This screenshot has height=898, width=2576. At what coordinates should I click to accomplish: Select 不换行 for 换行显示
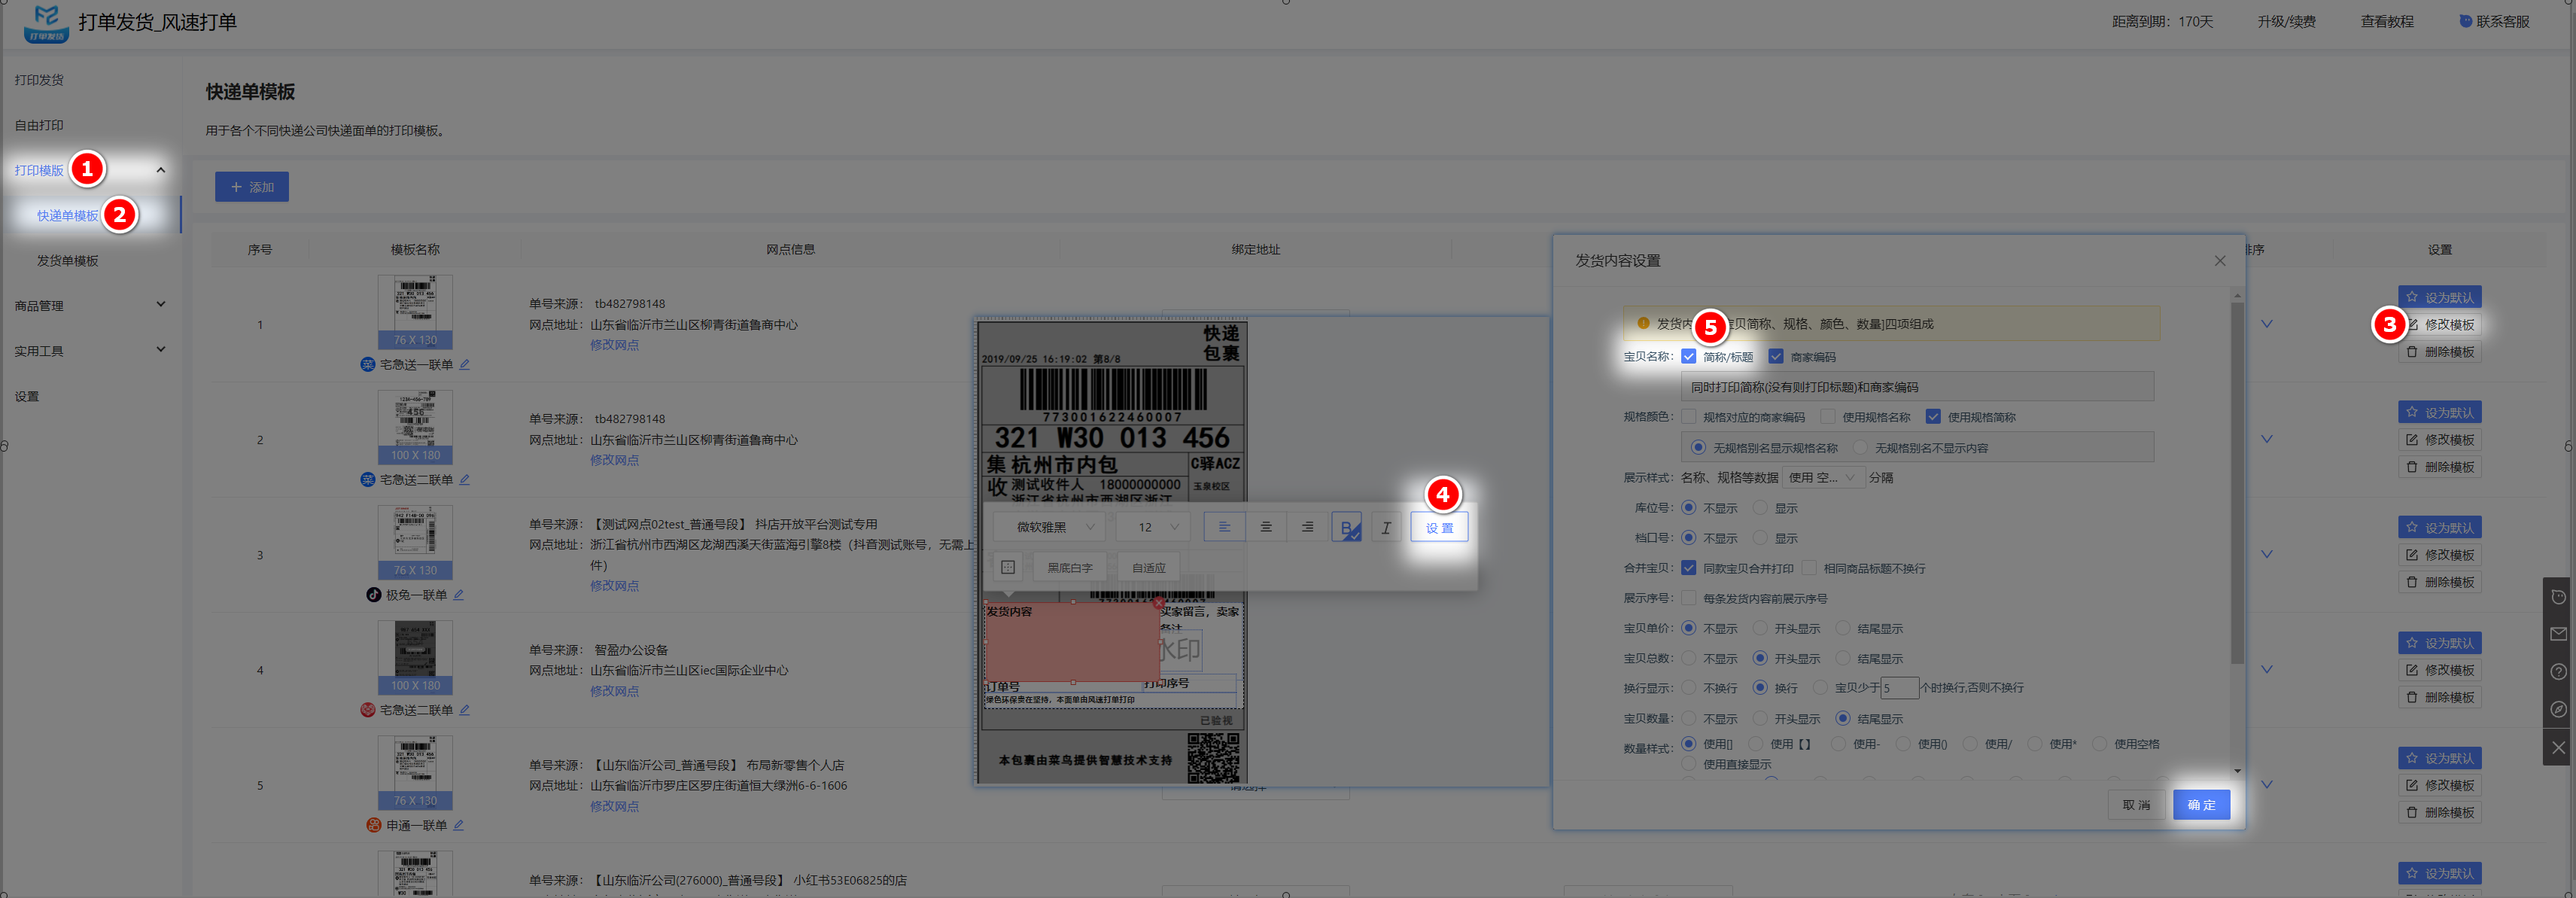pyautogui.click(x=1688, y=687)
